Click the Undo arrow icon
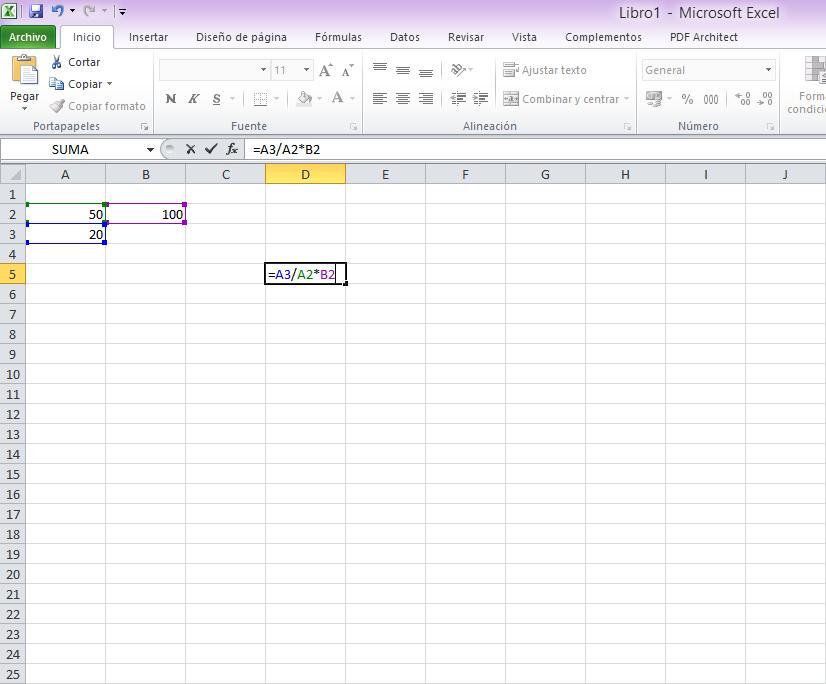 tap(57, 12)
